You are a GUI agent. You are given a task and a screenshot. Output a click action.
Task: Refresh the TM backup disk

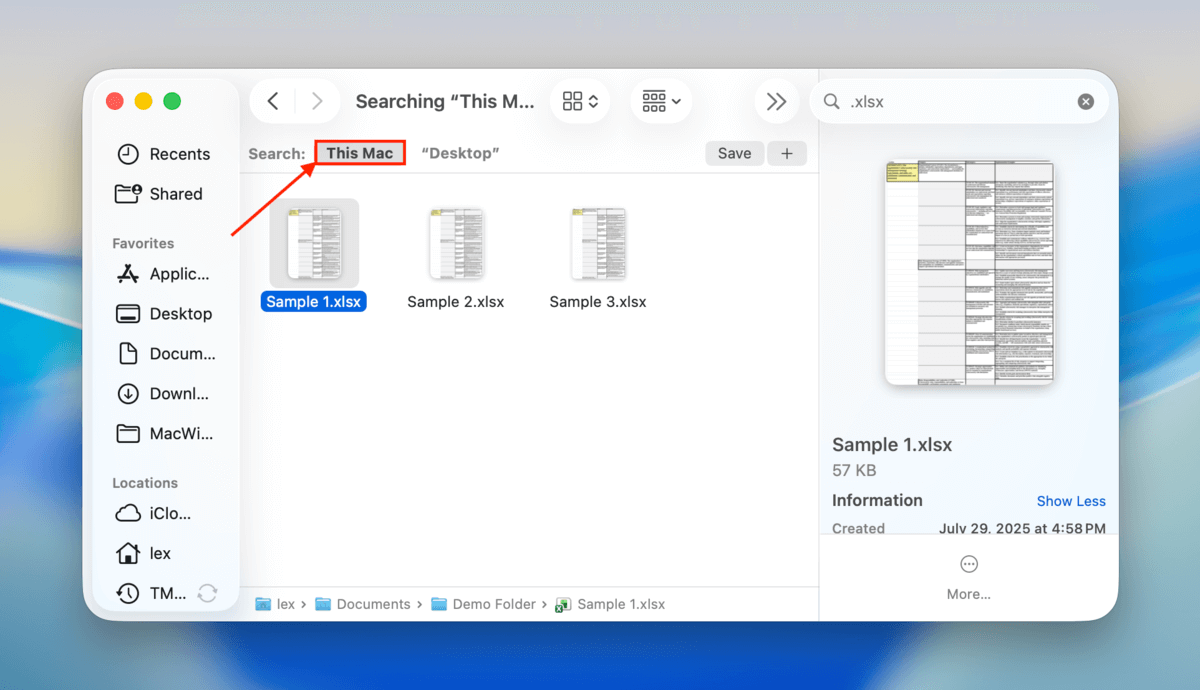[207, 592]
